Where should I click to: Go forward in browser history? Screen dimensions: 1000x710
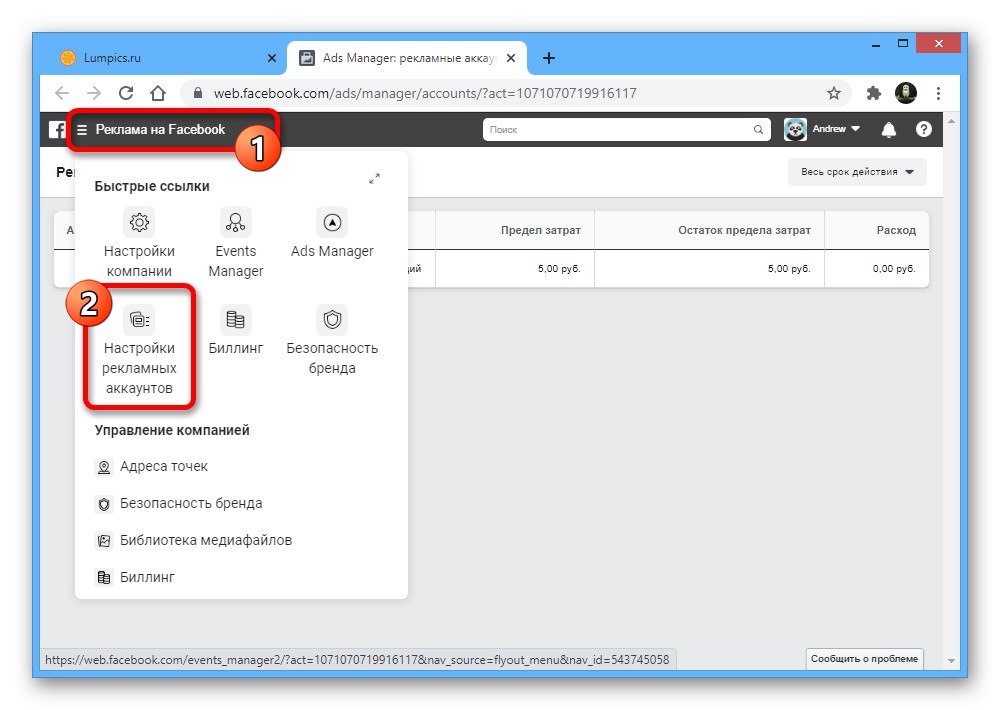pos(94,93)
